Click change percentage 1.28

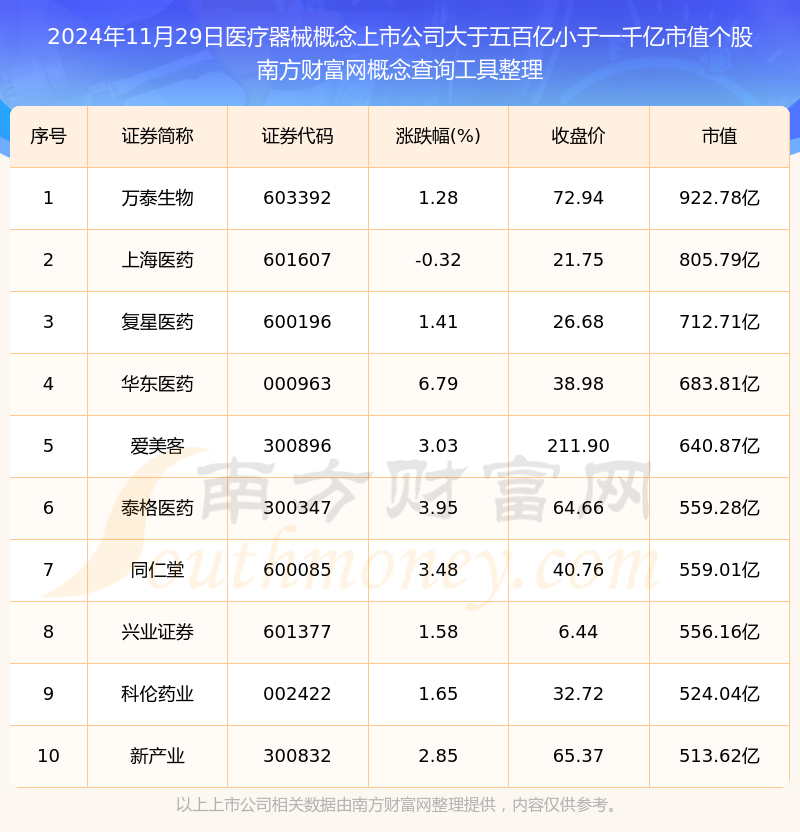point(438,198)
